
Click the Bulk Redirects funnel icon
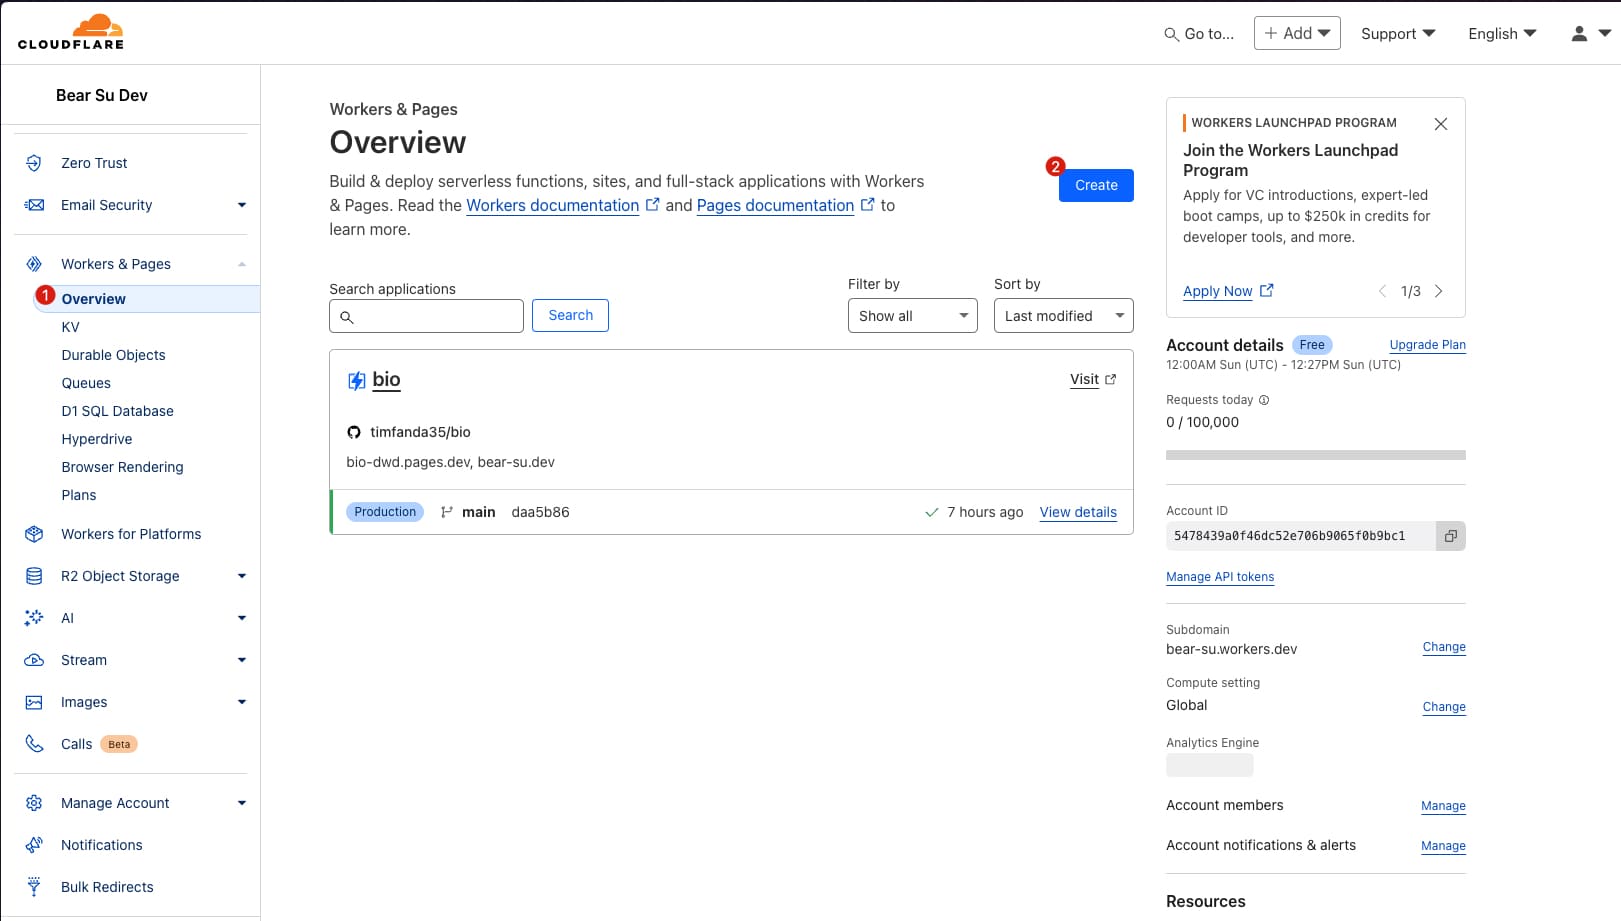34,887
